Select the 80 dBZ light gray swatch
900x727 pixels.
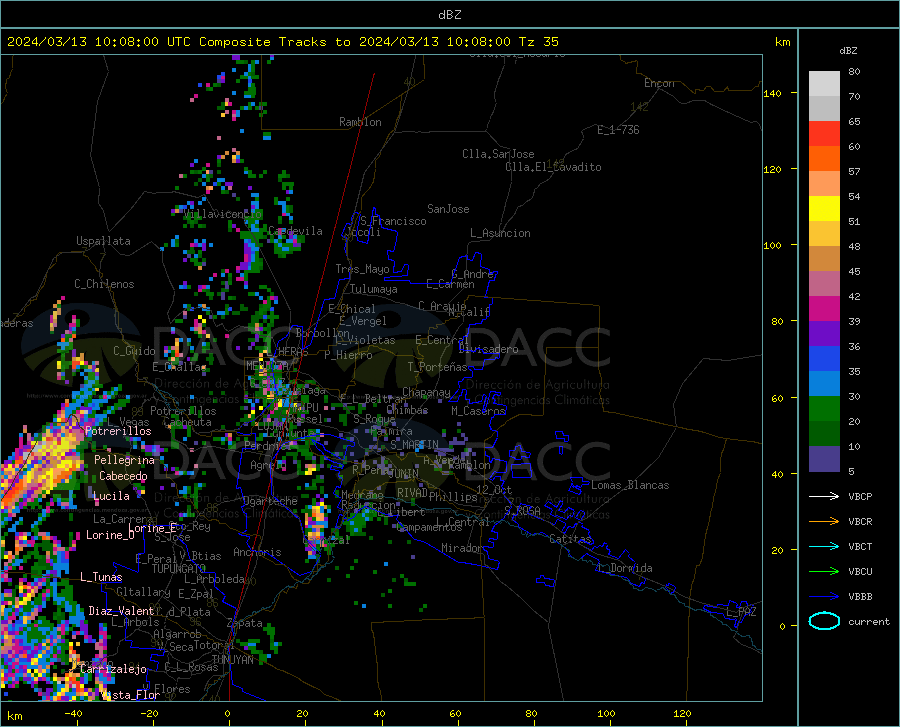[x=824, y=84]
